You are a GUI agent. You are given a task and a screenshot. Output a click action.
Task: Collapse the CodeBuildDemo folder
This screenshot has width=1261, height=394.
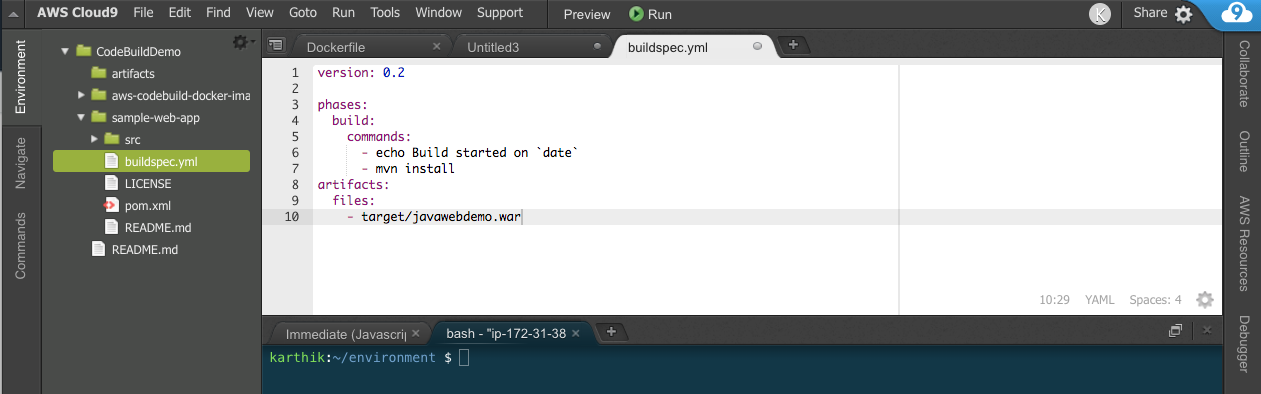tap(65, 51)
